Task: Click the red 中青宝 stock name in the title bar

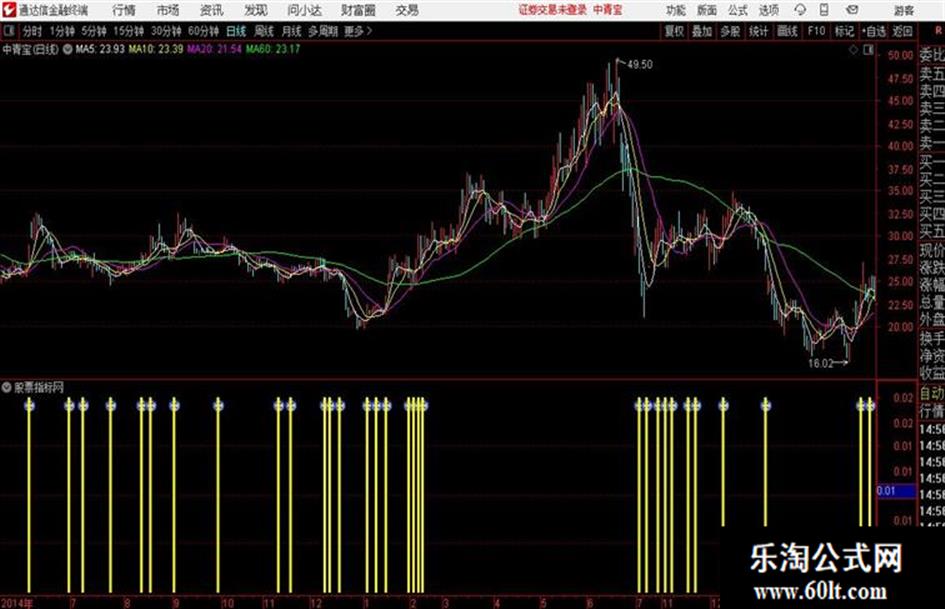Action: 608,10
